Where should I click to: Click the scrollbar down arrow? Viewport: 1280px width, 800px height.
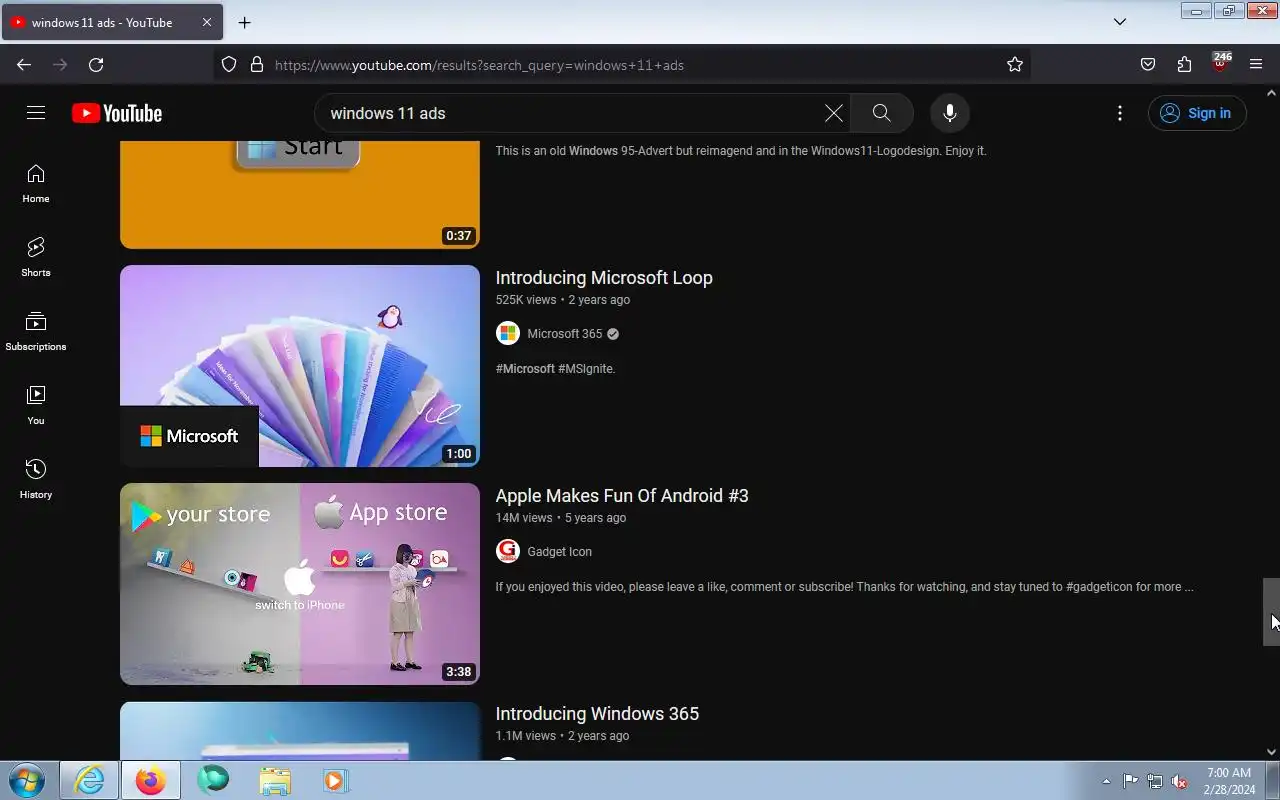point(1272,752)
